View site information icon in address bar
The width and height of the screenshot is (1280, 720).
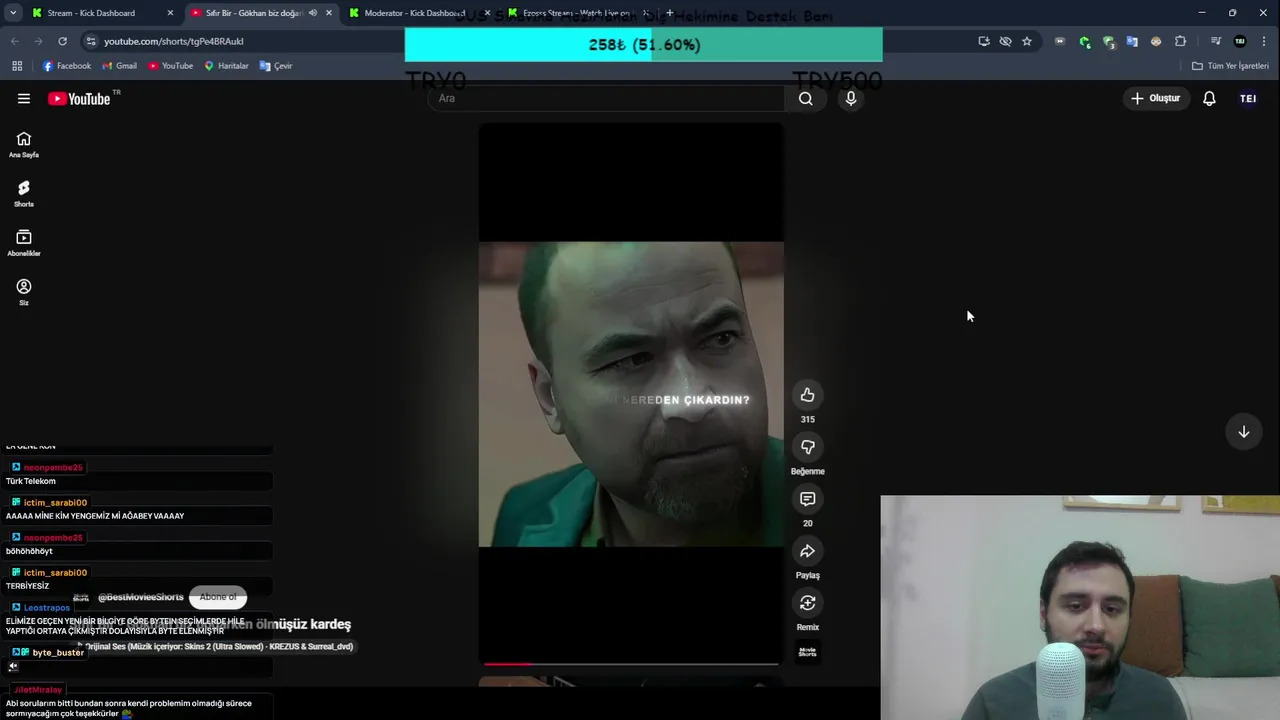pos(91,41)
